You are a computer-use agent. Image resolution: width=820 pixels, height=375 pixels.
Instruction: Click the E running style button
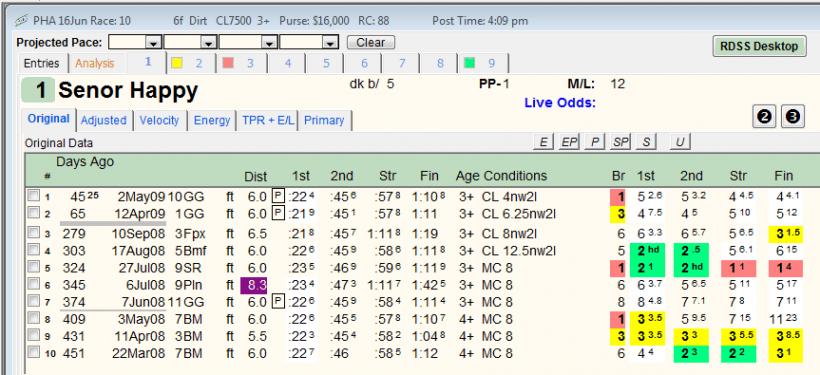click(543, 142)
